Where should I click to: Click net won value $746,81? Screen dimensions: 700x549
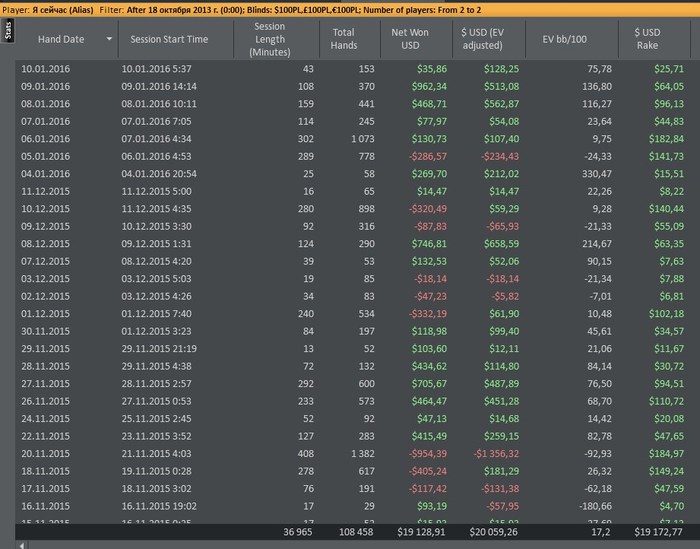429,244
